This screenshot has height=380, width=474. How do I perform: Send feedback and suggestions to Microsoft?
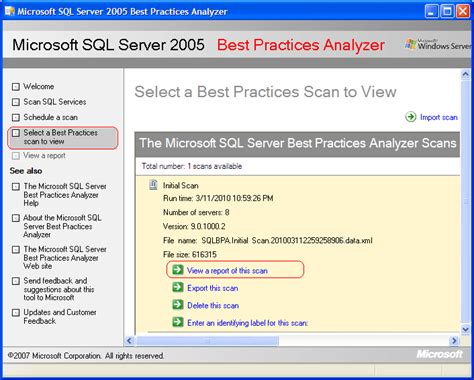tap(59, 289)
